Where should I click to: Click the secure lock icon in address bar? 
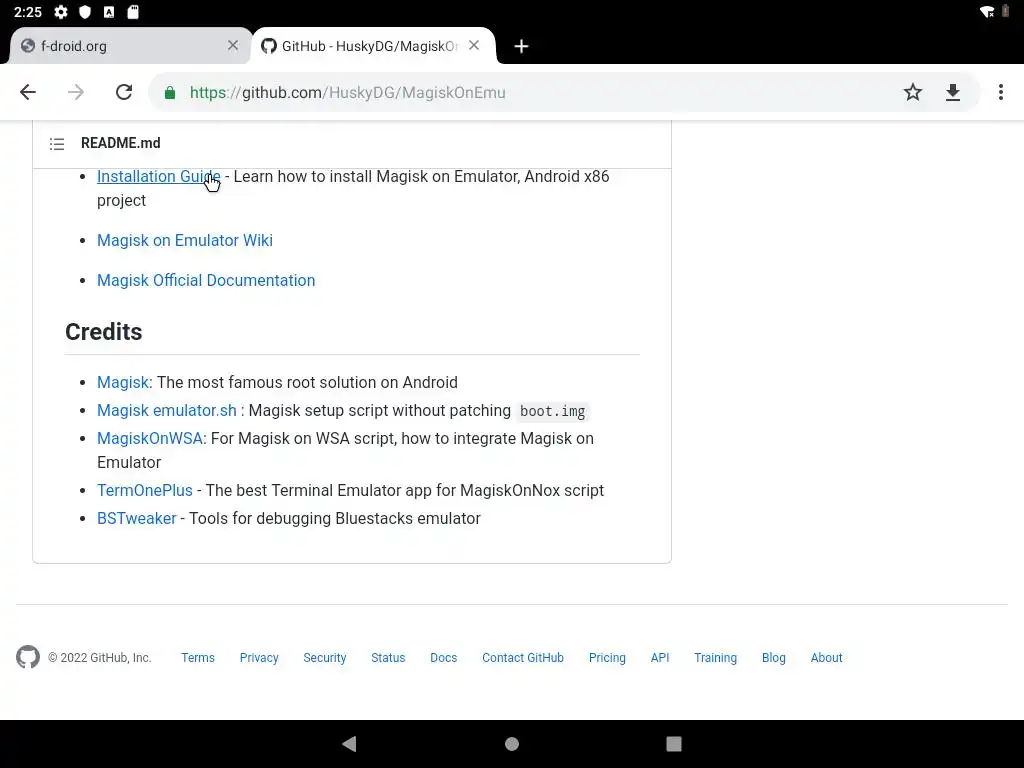coord(170,93)
